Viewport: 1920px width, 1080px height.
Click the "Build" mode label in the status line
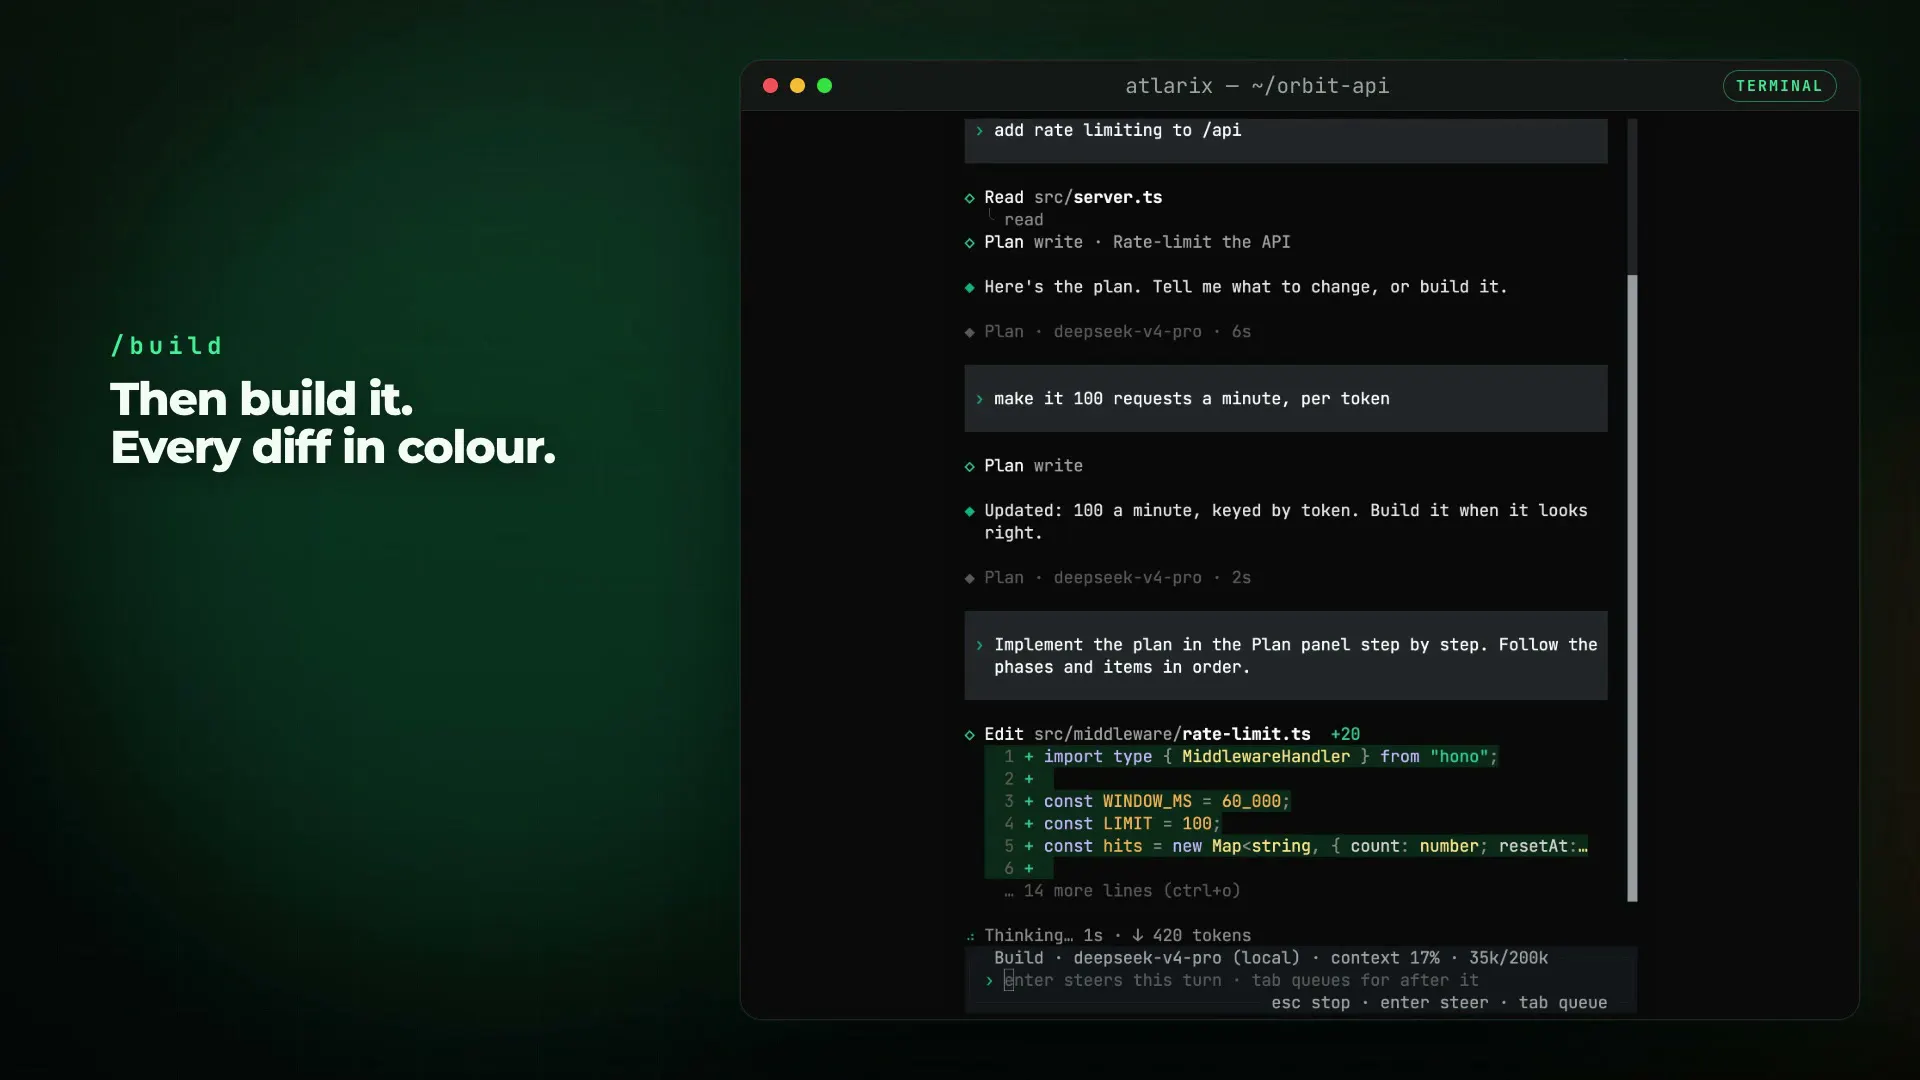point(1018,958)
